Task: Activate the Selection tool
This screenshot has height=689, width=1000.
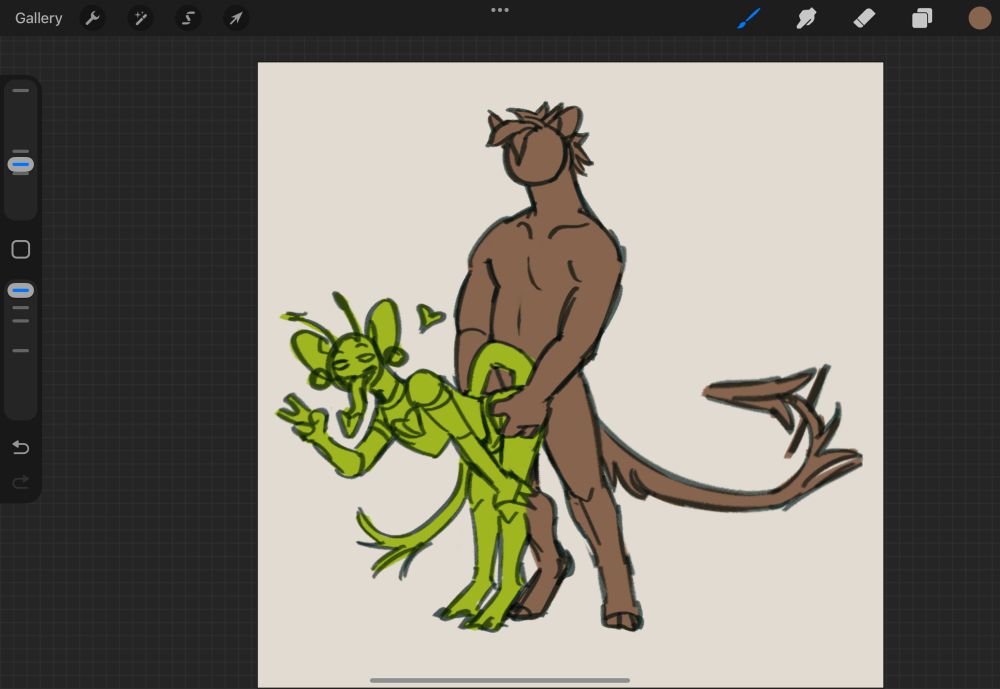Action: (x=188, y=18)
